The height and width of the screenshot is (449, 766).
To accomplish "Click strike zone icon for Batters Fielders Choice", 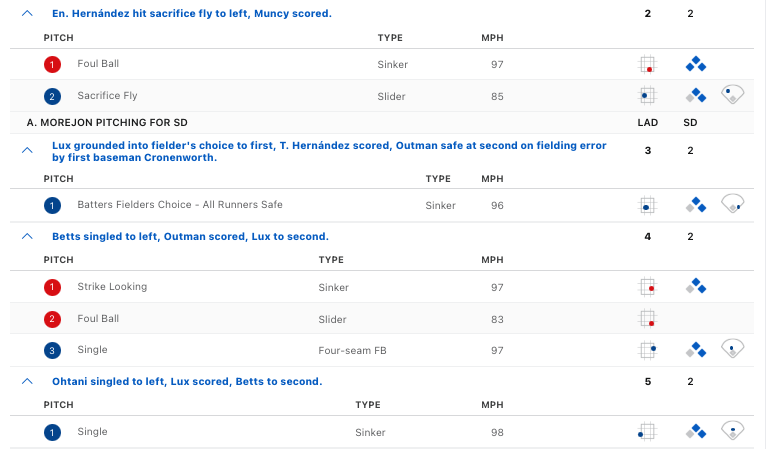I will point(647,205).
